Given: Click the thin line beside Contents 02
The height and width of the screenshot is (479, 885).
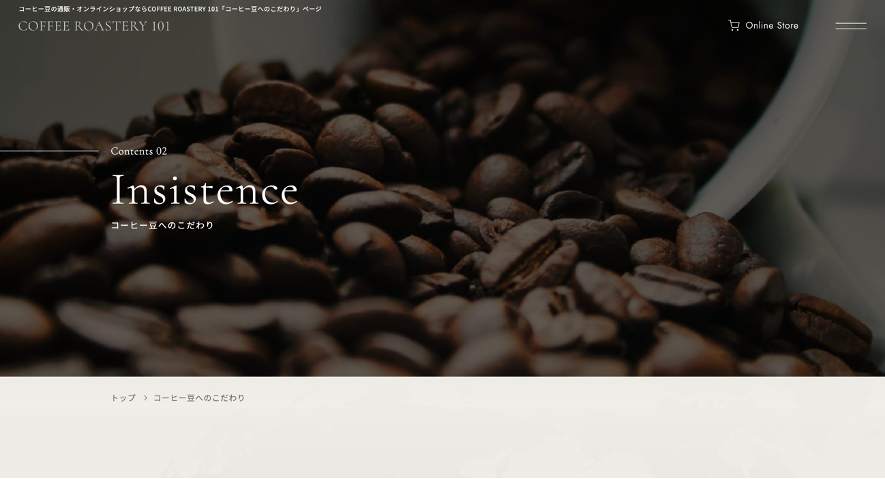Looking at the screenshot, I should click(49, 151).
